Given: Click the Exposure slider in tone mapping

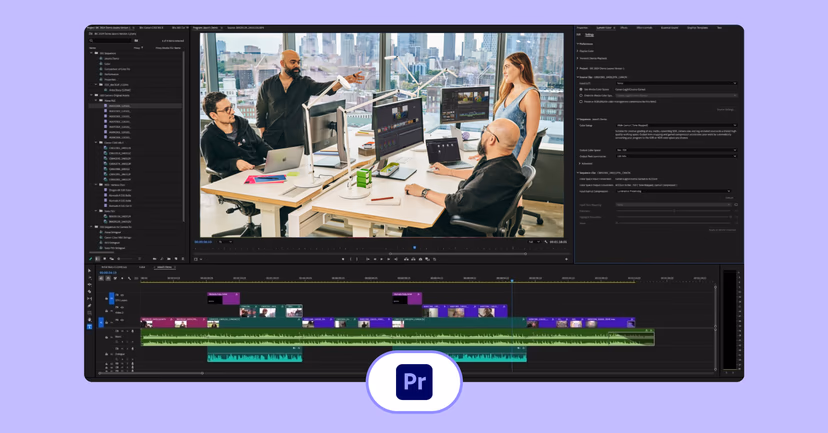Looking at the screenshot, I should click(674, 211).
